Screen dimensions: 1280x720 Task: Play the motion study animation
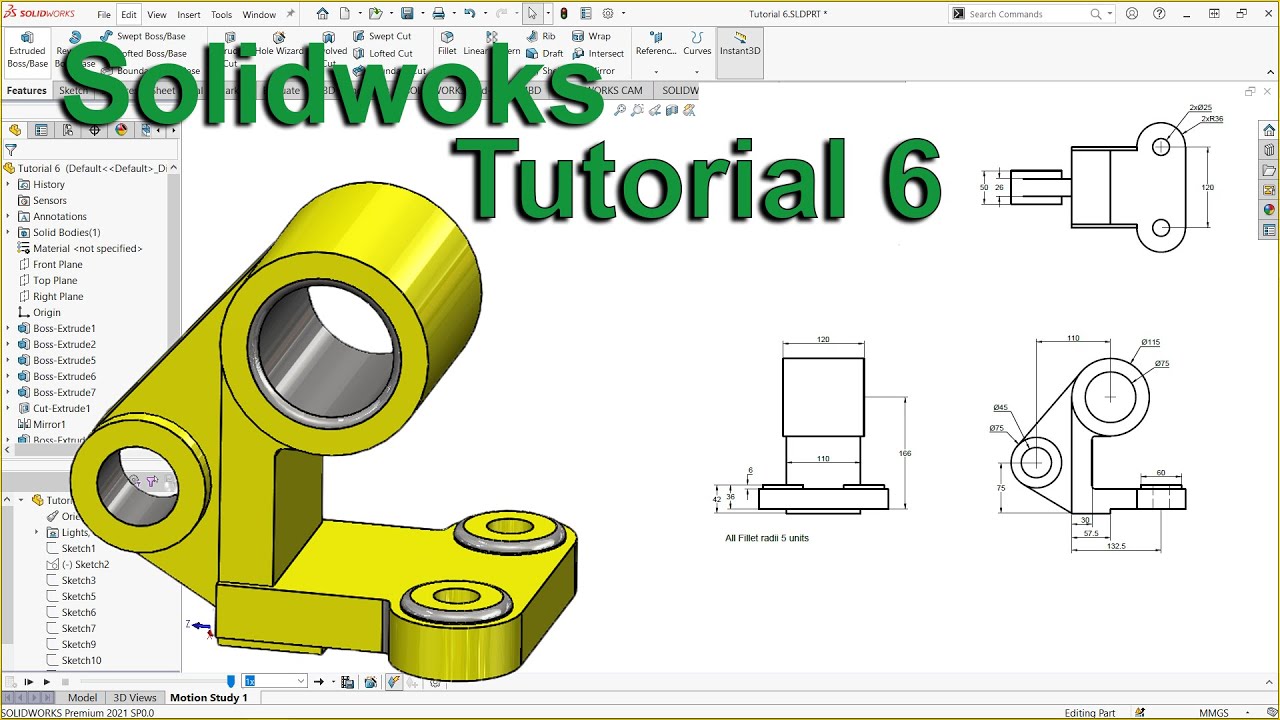coord(46,682)
